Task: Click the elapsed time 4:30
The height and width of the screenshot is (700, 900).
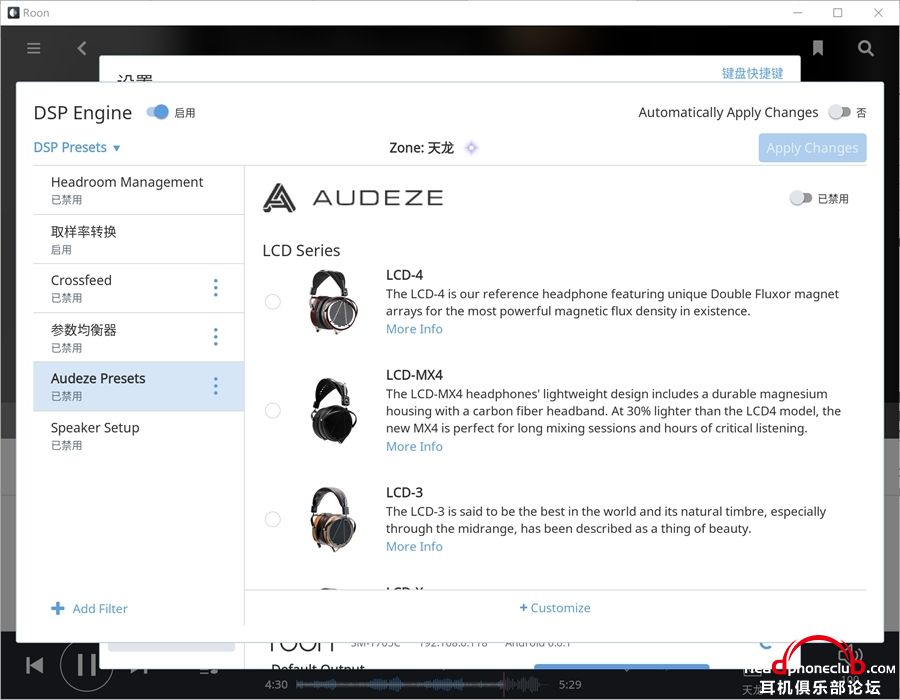Action: pyautogui.click(x=276, y=685)
